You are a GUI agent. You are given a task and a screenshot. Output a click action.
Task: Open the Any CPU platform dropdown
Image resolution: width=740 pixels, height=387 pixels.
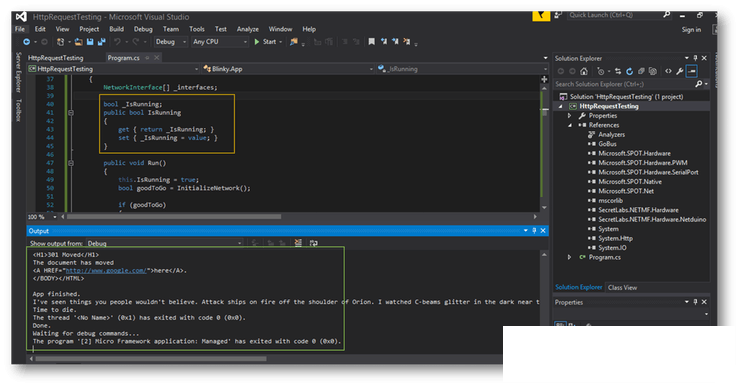pos(219,42)
